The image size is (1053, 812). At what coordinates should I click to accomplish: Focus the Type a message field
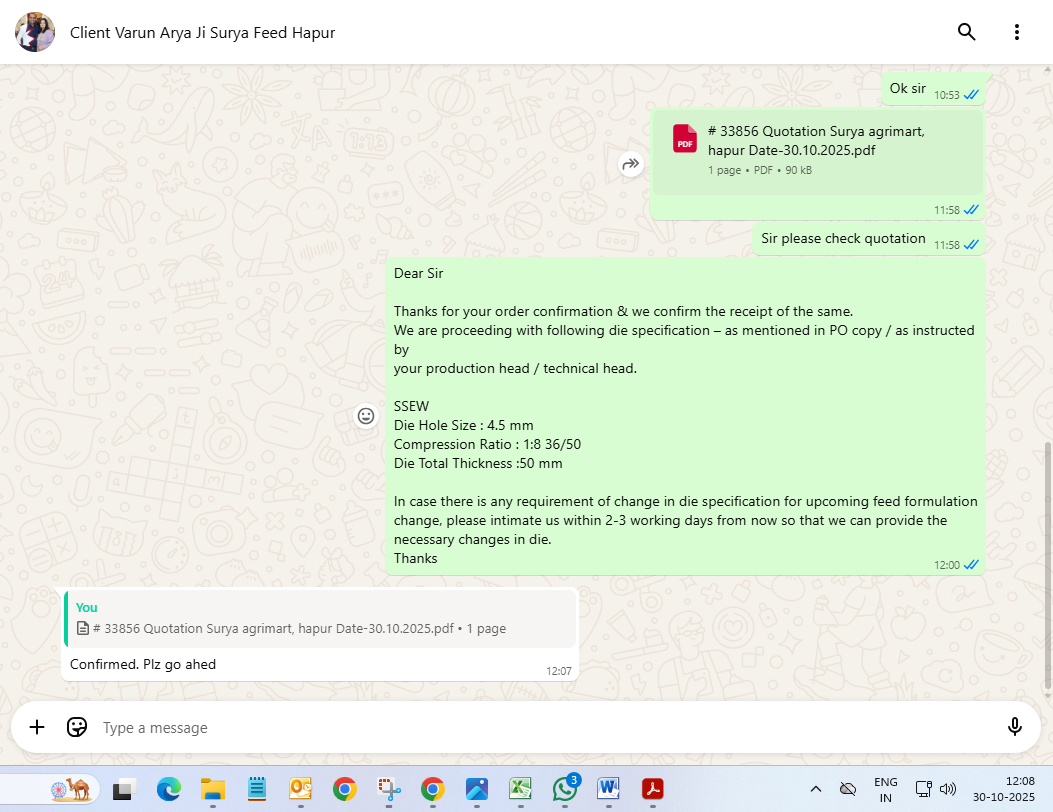[x=540, y=728]
